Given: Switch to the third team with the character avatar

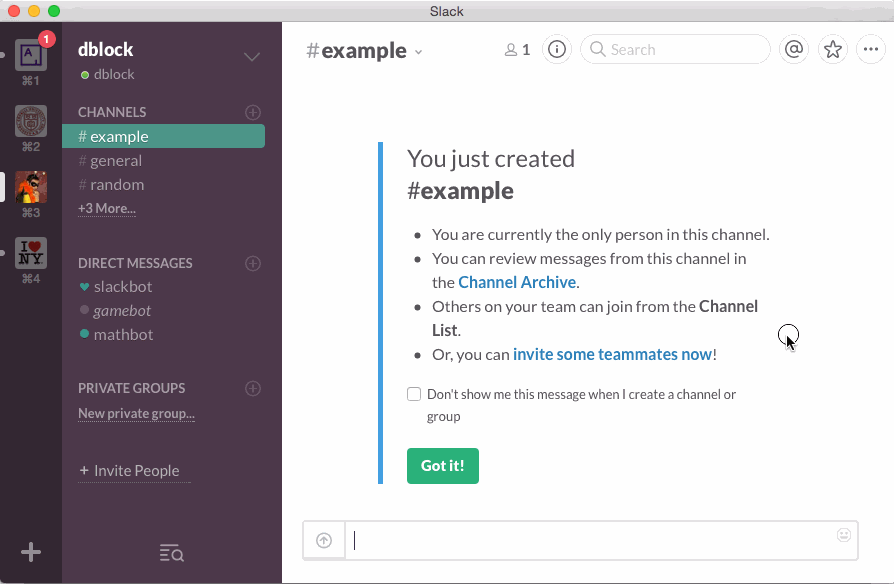Looking at the screenshot, I should [31, 187].
